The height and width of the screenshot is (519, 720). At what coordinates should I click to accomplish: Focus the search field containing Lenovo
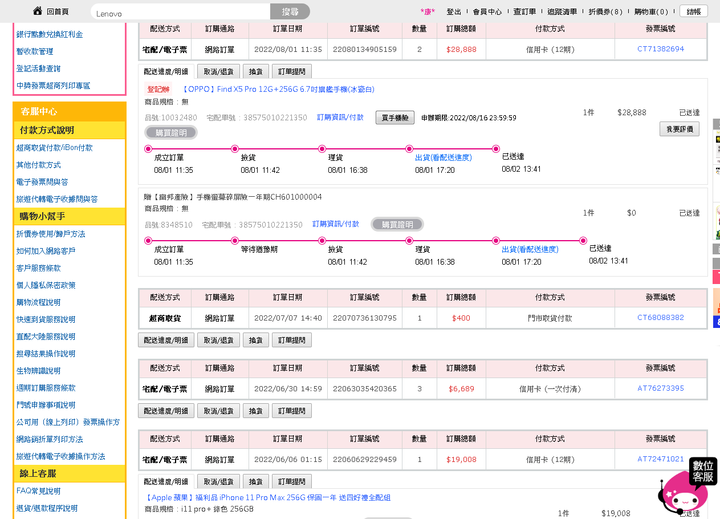pyautogui.click(x=180, y=12)
